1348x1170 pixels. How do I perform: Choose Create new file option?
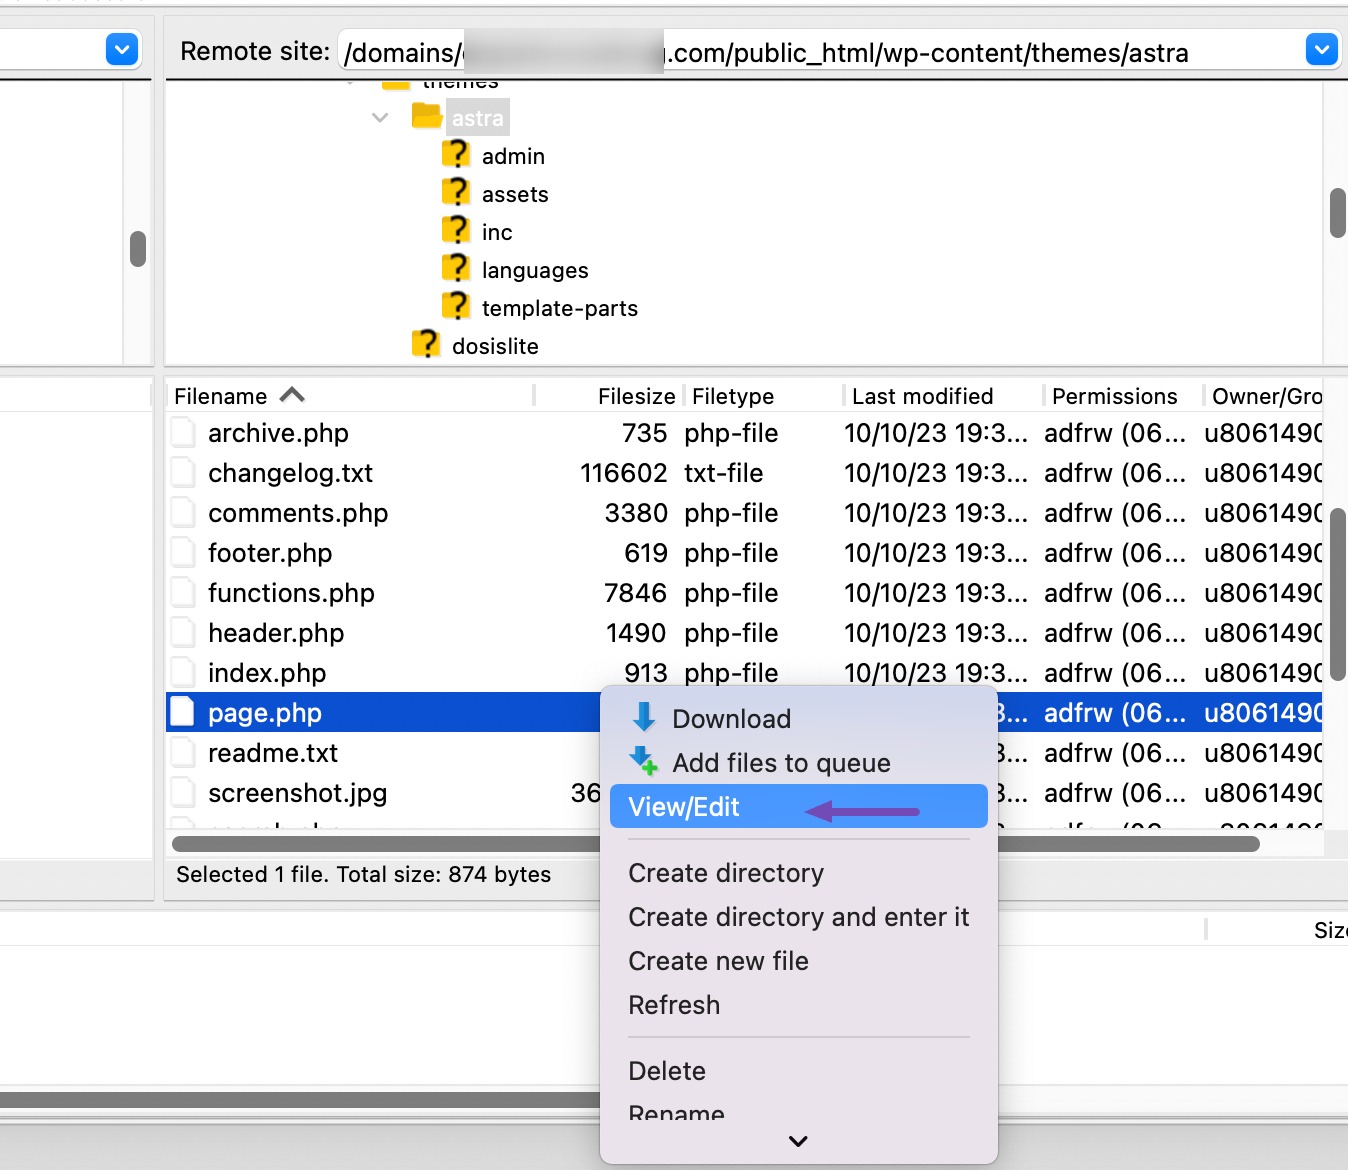pyautogui.click(x=718, y=960)
